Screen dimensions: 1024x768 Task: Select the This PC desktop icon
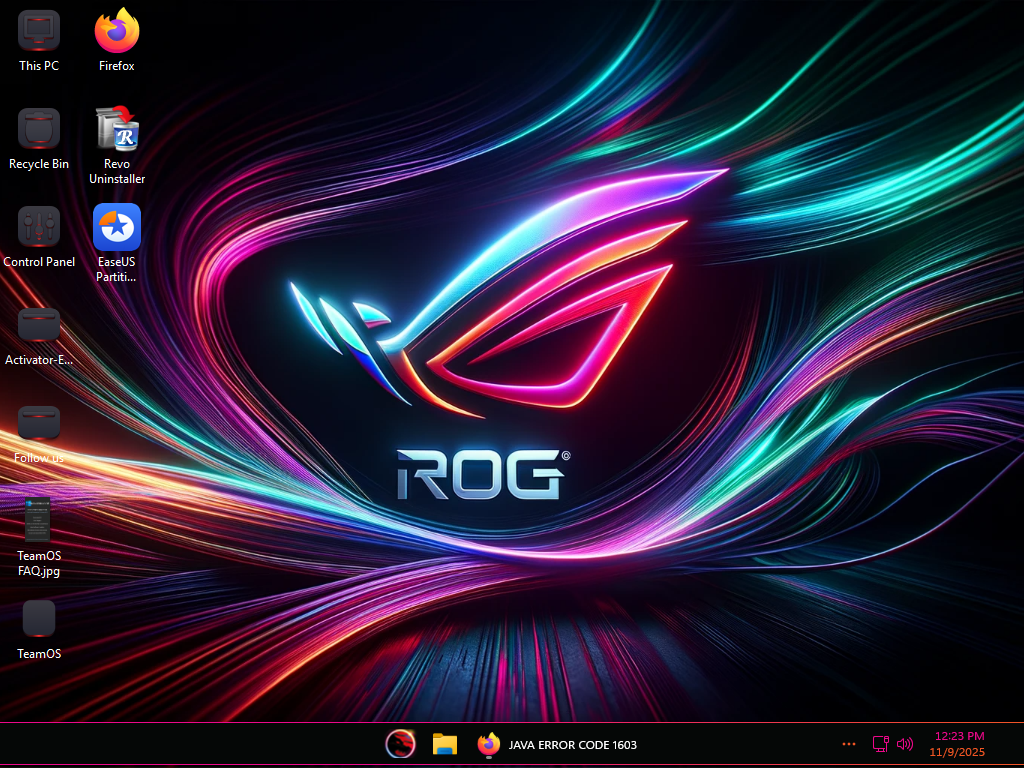coord(39,40)
